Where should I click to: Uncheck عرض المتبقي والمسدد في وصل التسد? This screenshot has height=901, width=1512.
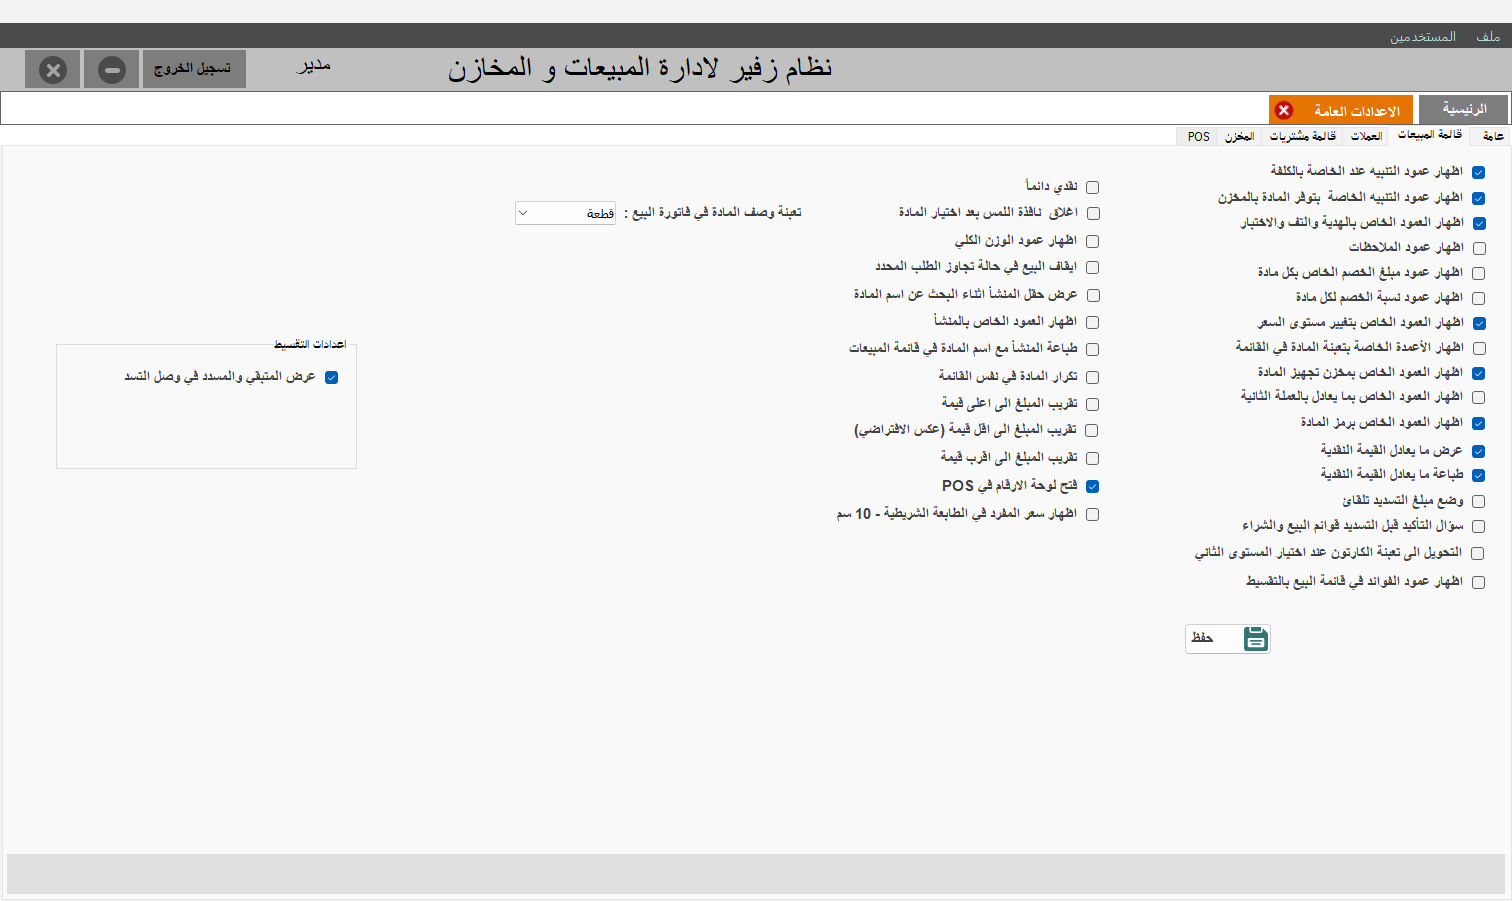click(331, 377)
